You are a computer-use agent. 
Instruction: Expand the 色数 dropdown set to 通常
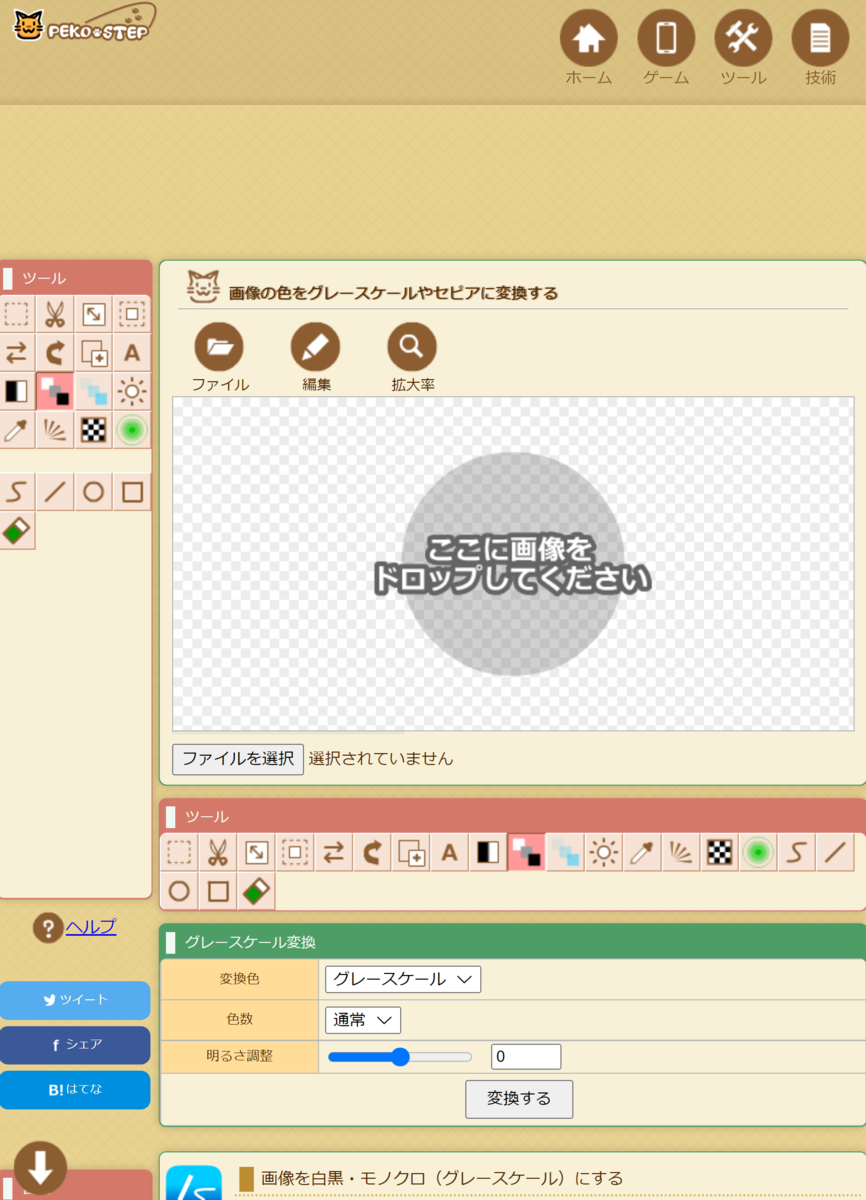pos(363,1020)
